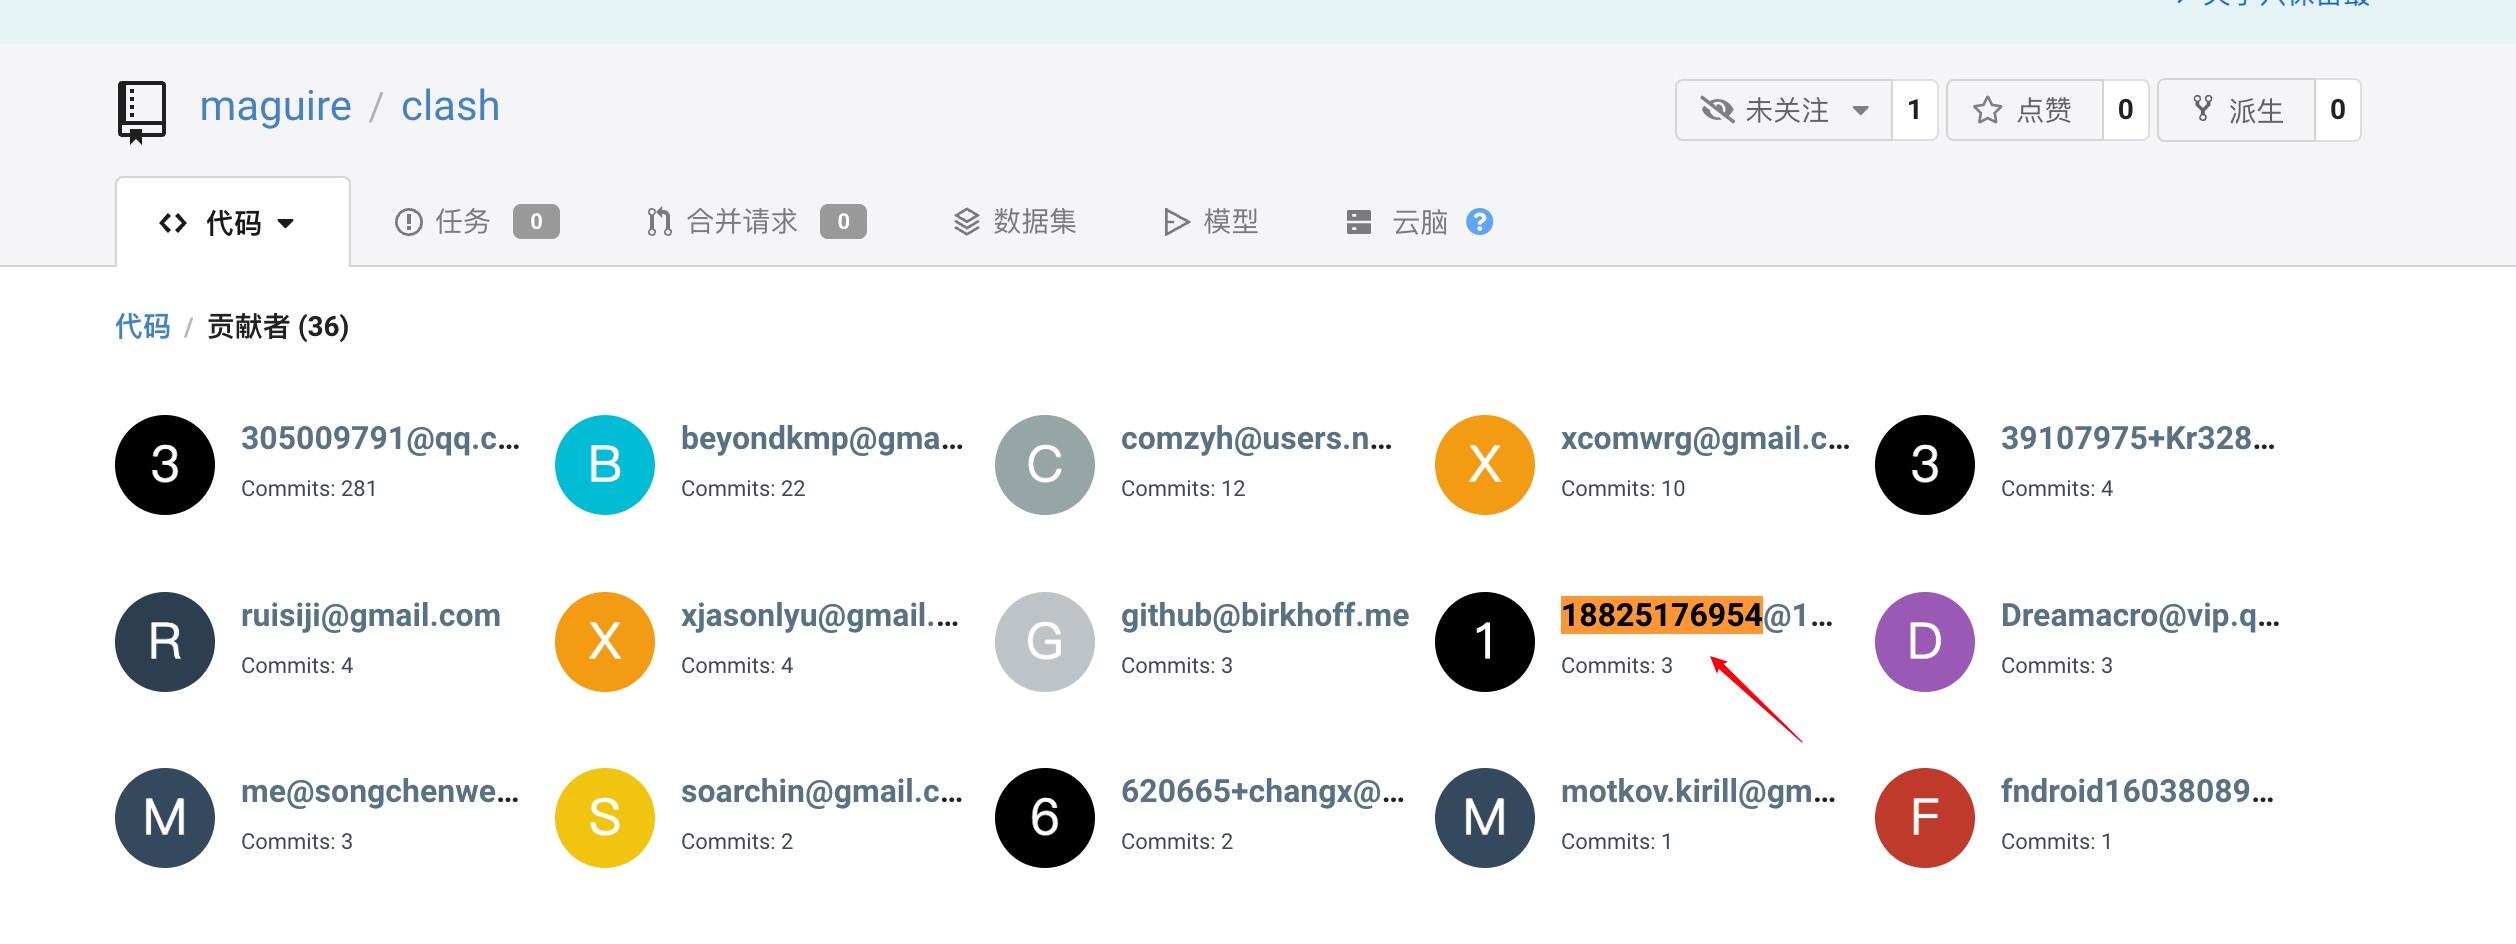Expand the 未关注 dropdown arrow
This screenshot has width=2516, height=944.
(x=1861, y=110)
